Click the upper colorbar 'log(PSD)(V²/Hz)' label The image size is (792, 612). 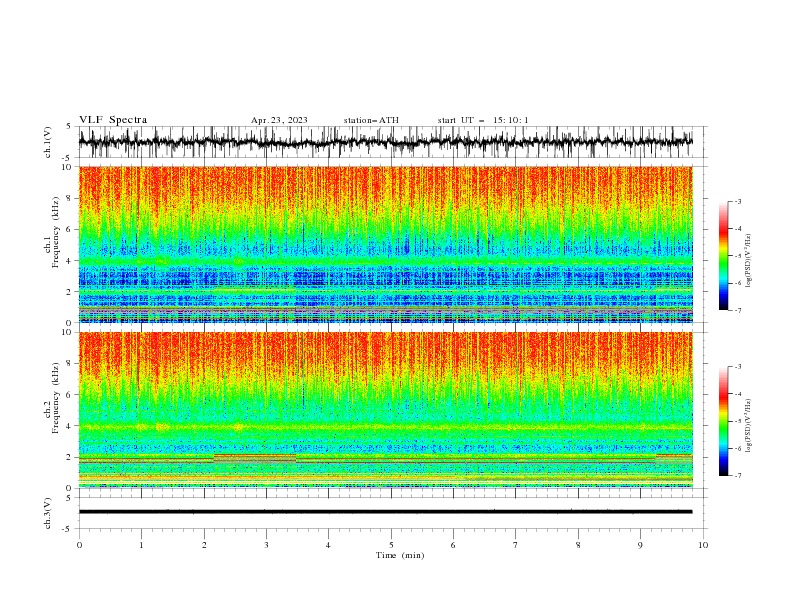pos(748,261)
